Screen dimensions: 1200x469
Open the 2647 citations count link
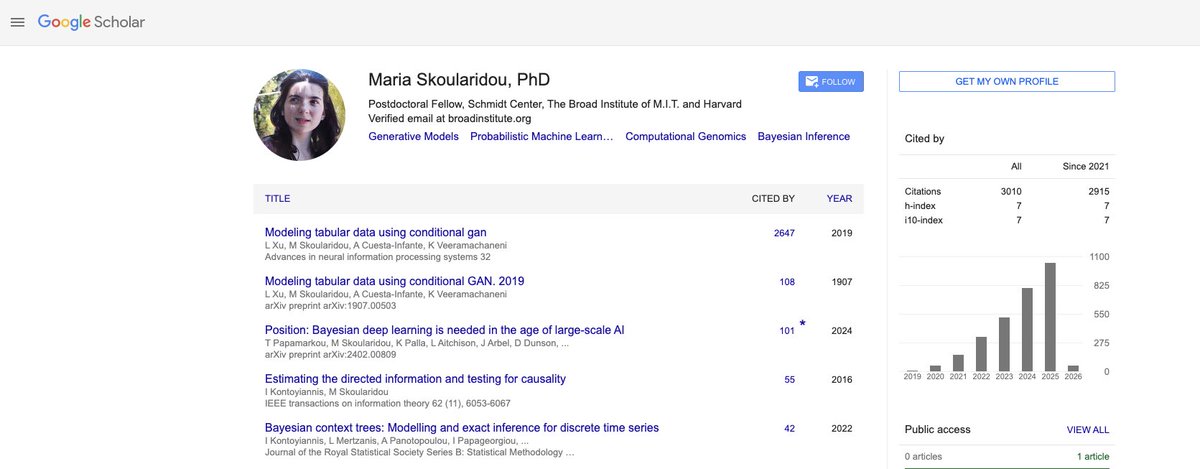pos(783,233)
